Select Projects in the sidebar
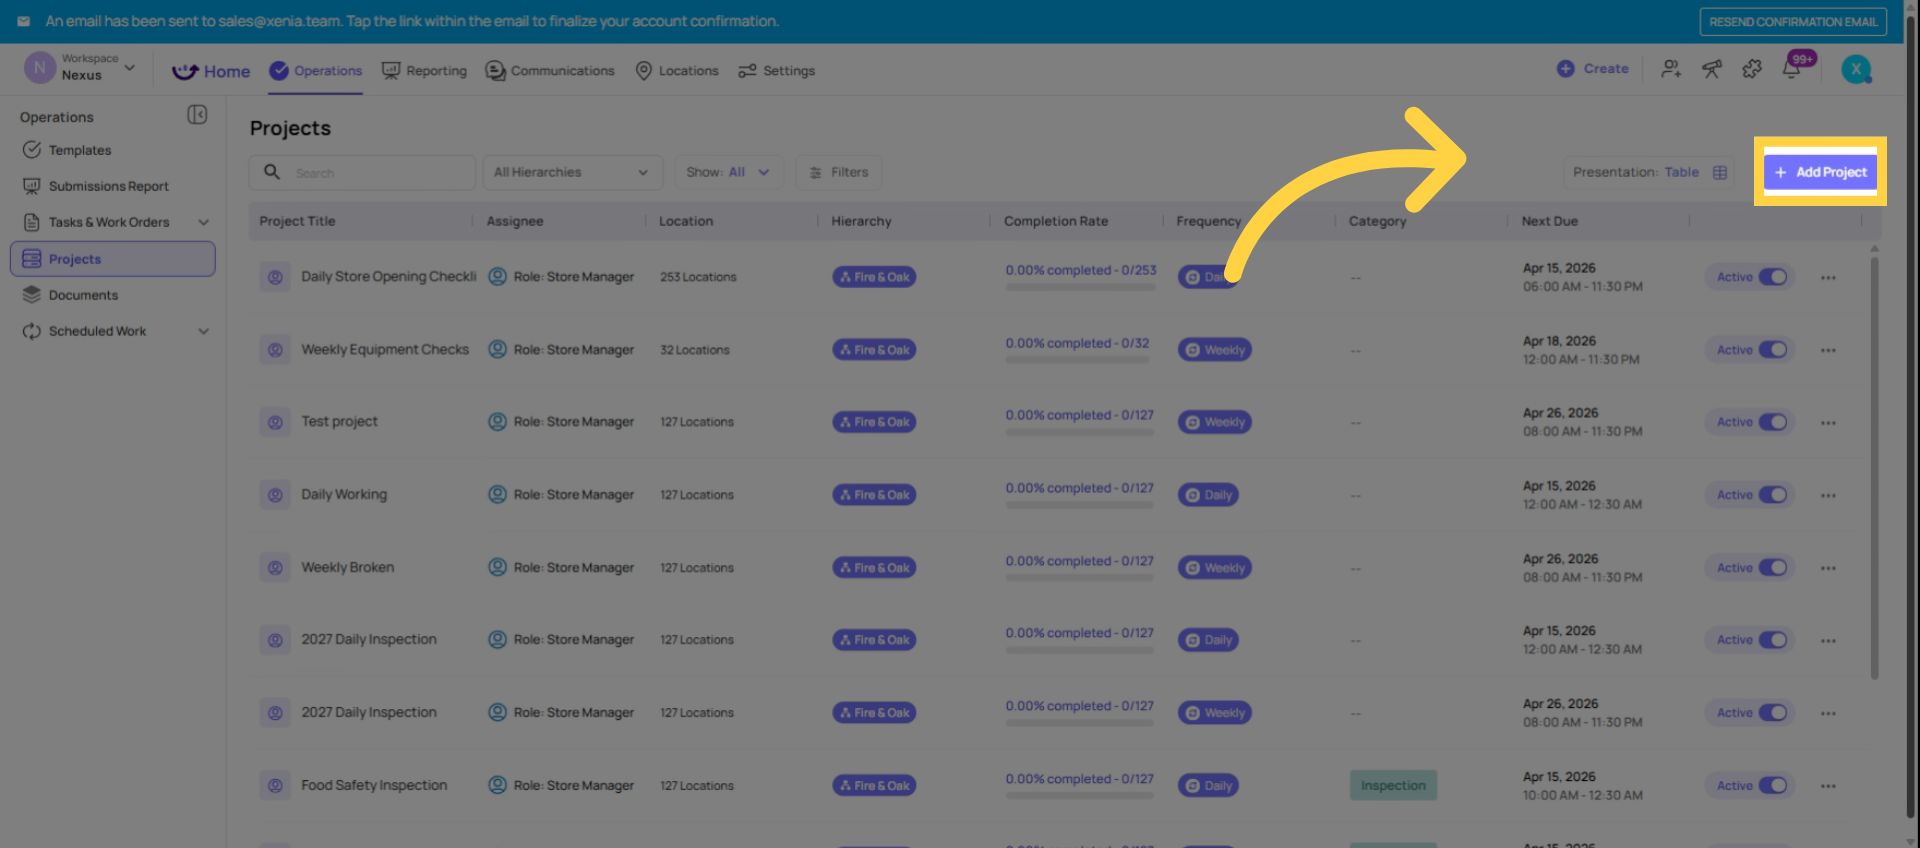 click(x=112, y=259)
